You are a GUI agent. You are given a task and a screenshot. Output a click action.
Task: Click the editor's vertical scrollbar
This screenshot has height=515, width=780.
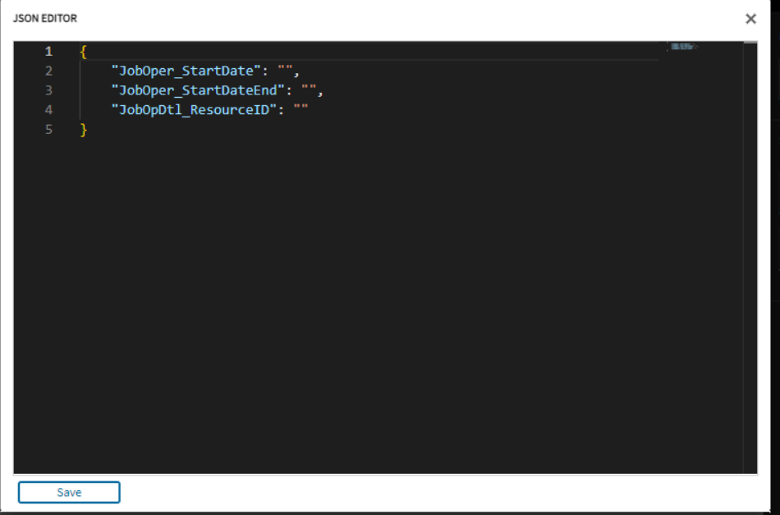point(750,258)
